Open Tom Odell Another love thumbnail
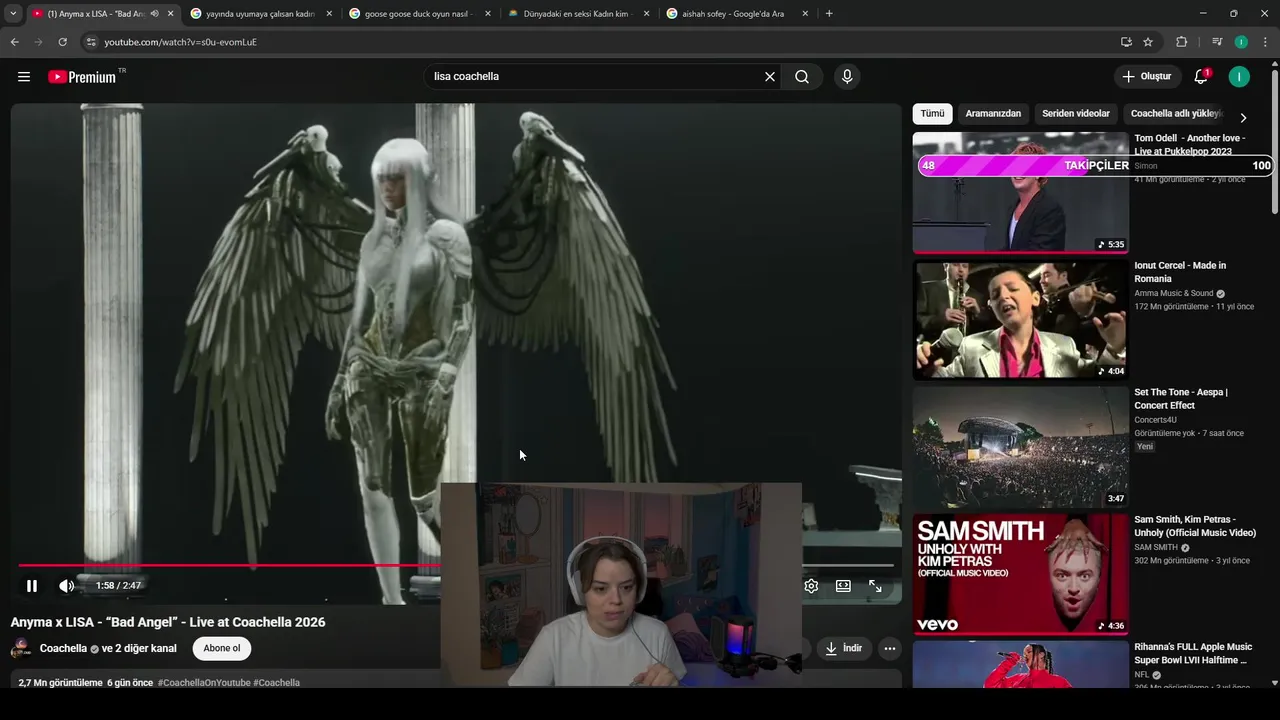1280x720 pixels. tap(1020, 192)
